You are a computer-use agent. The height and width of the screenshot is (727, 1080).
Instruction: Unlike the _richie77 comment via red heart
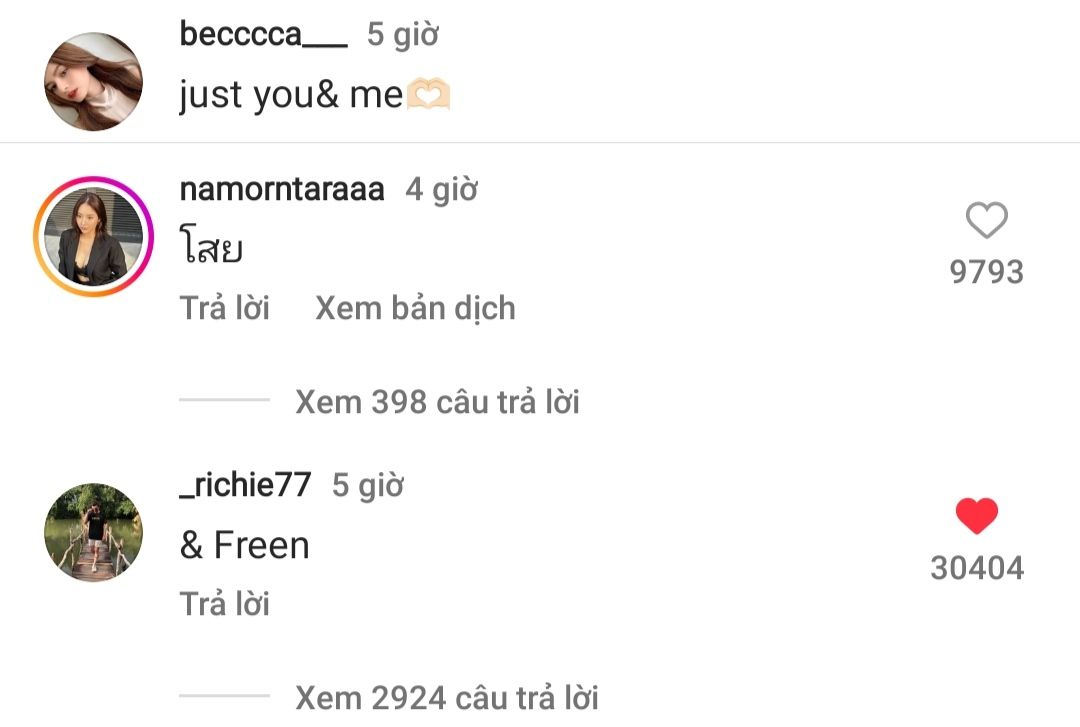(x=976, y=516)
